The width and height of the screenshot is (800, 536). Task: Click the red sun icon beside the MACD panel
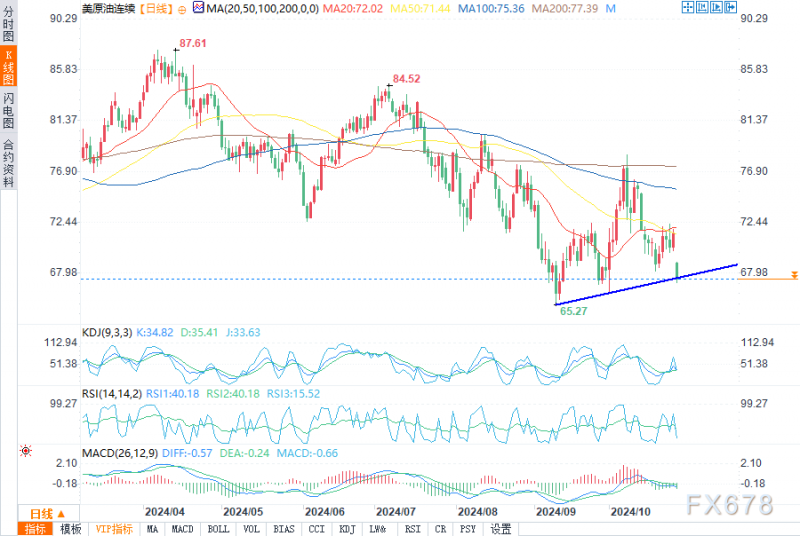click(x=26, y=451)
